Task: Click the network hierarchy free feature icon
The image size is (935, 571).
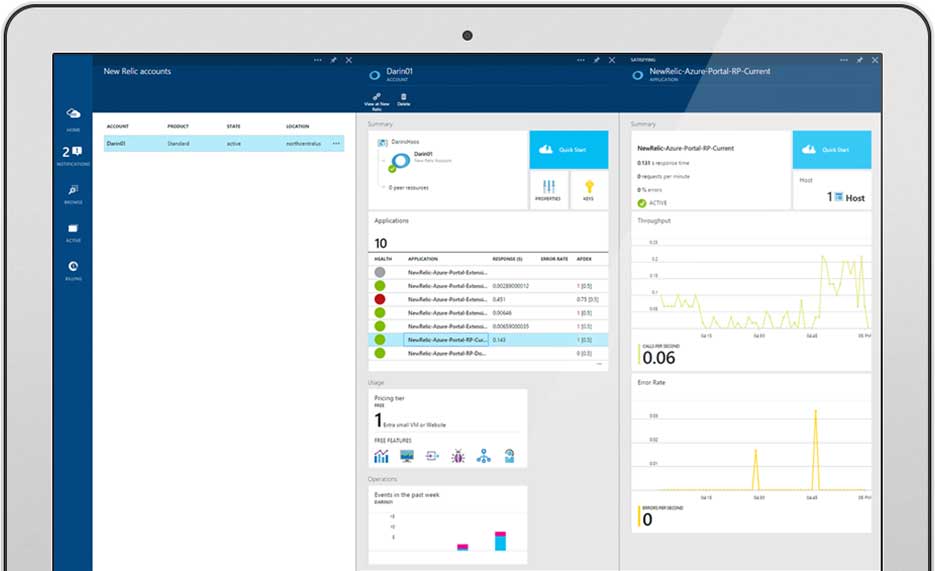Action: pos(484,457)
